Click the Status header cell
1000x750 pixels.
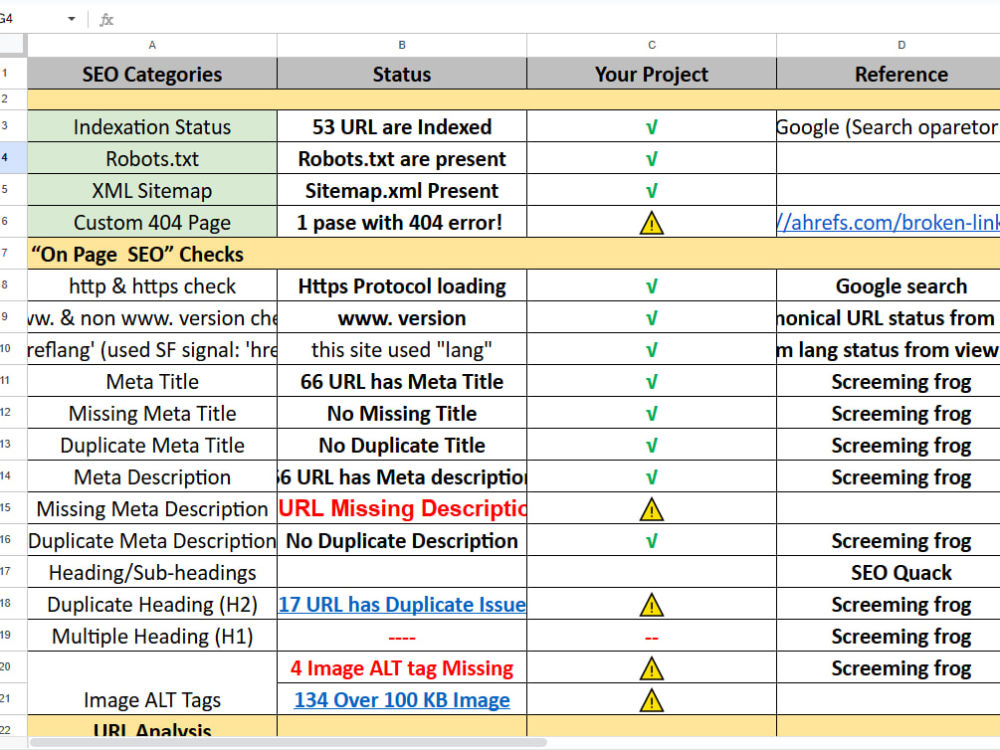click(x=402, y=74)
